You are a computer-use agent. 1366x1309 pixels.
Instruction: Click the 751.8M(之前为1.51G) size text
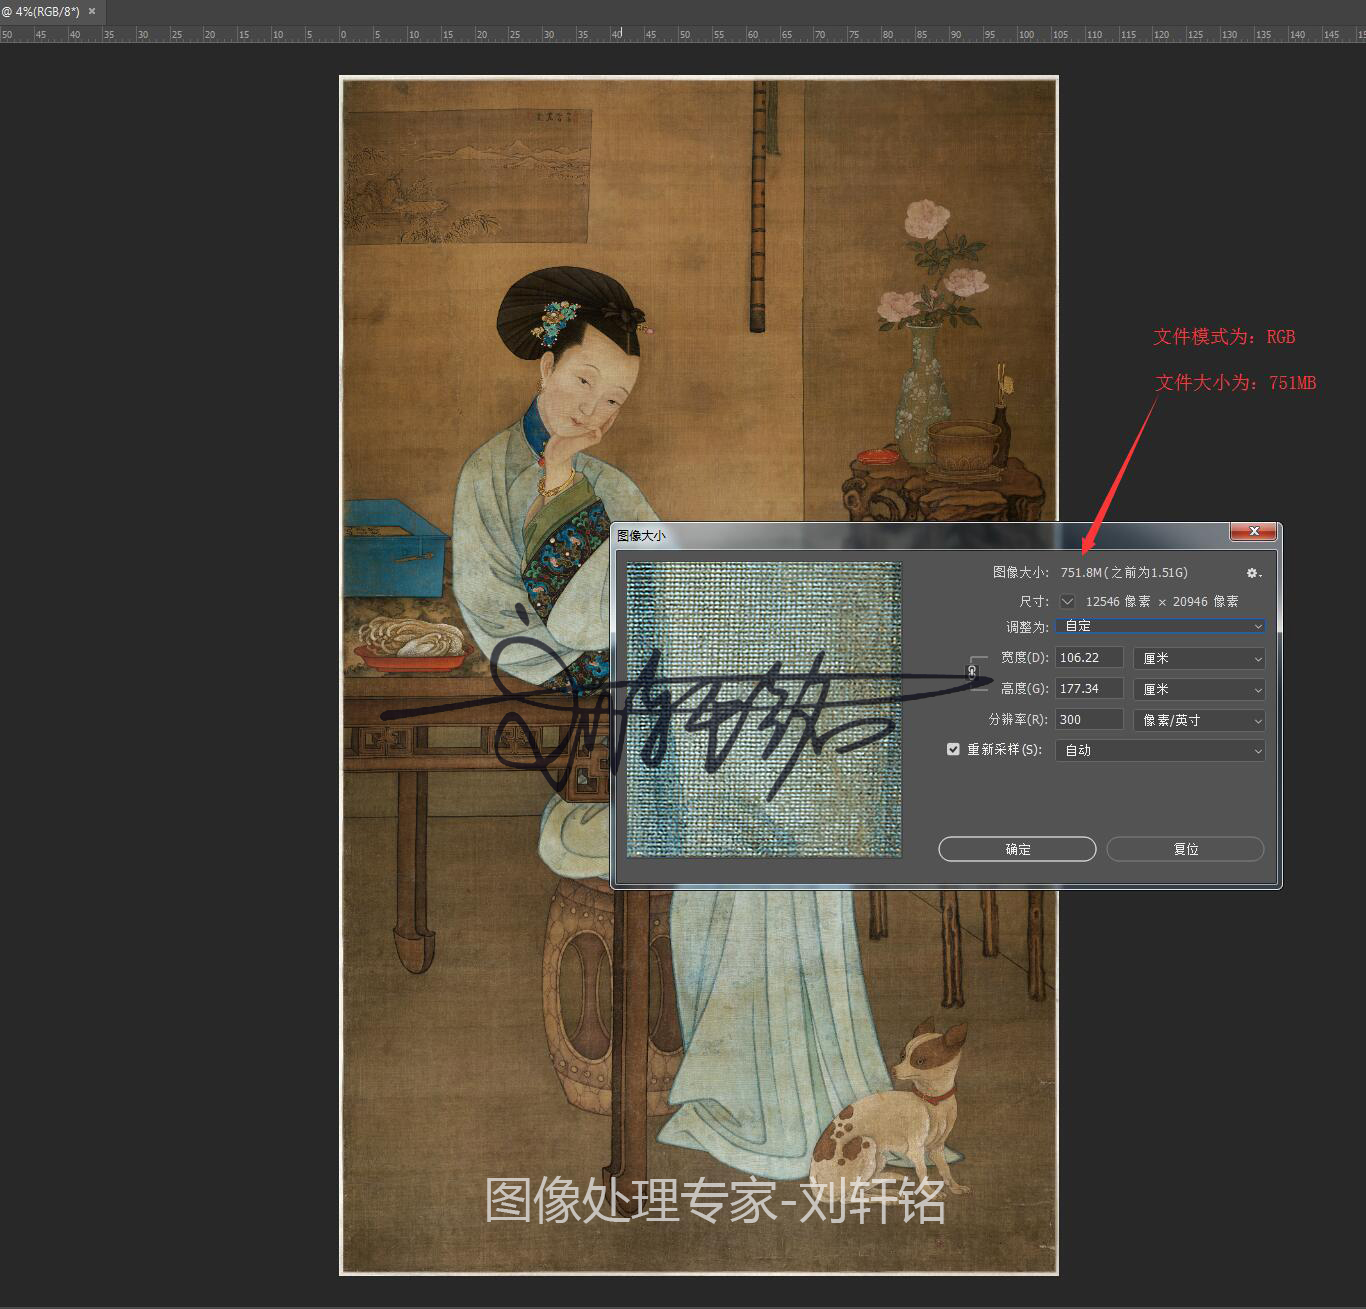point(1124,573)
